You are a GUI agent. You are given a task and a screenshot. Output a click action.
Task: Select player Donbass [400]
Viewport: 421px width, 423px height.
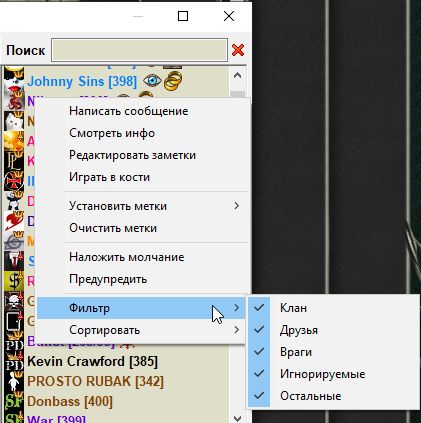click(70, 401)
